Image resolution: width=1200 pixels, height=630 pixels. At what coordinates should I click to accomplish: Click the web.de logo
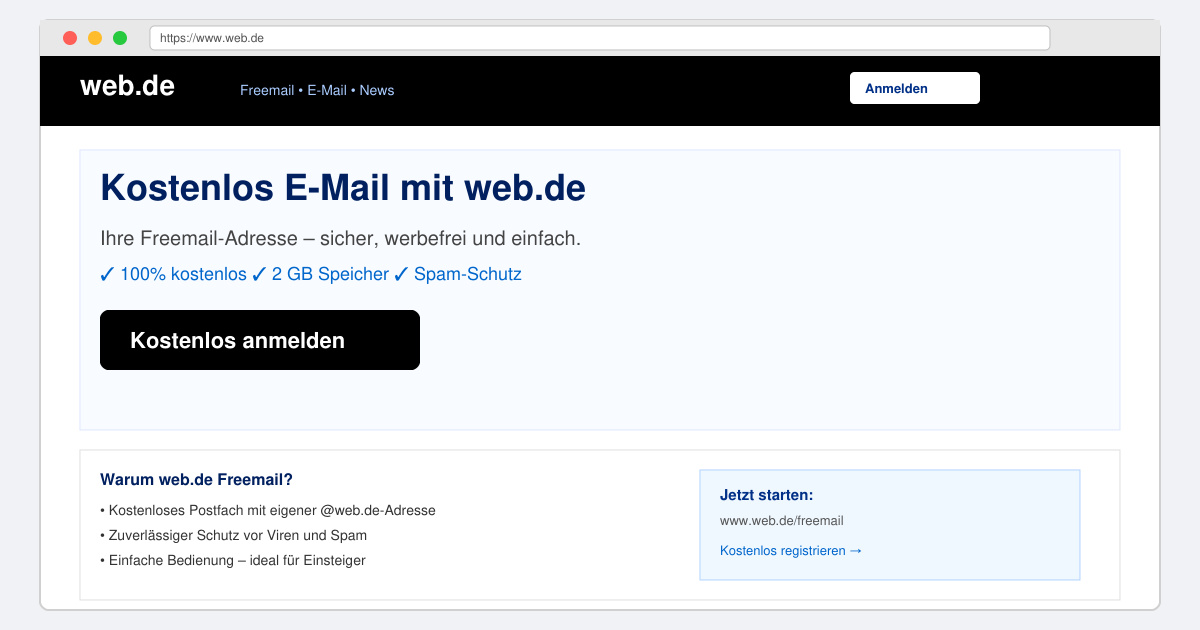[x=127, y=86]
